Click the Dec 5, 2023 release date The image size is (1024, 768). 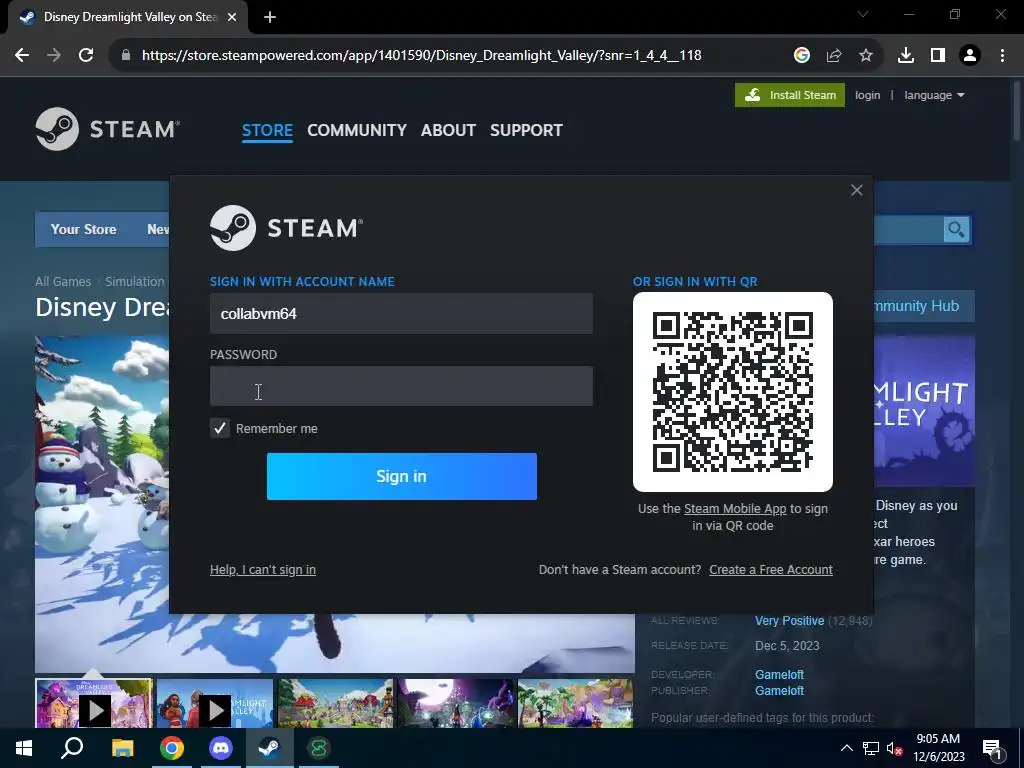coord(787,646)
